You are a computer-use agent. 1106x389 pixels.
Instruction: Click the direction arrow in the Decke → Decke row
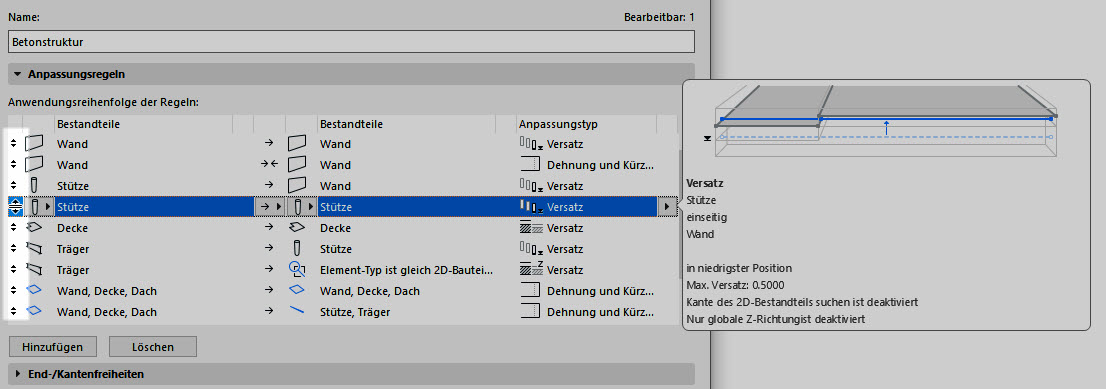[268, 228]
